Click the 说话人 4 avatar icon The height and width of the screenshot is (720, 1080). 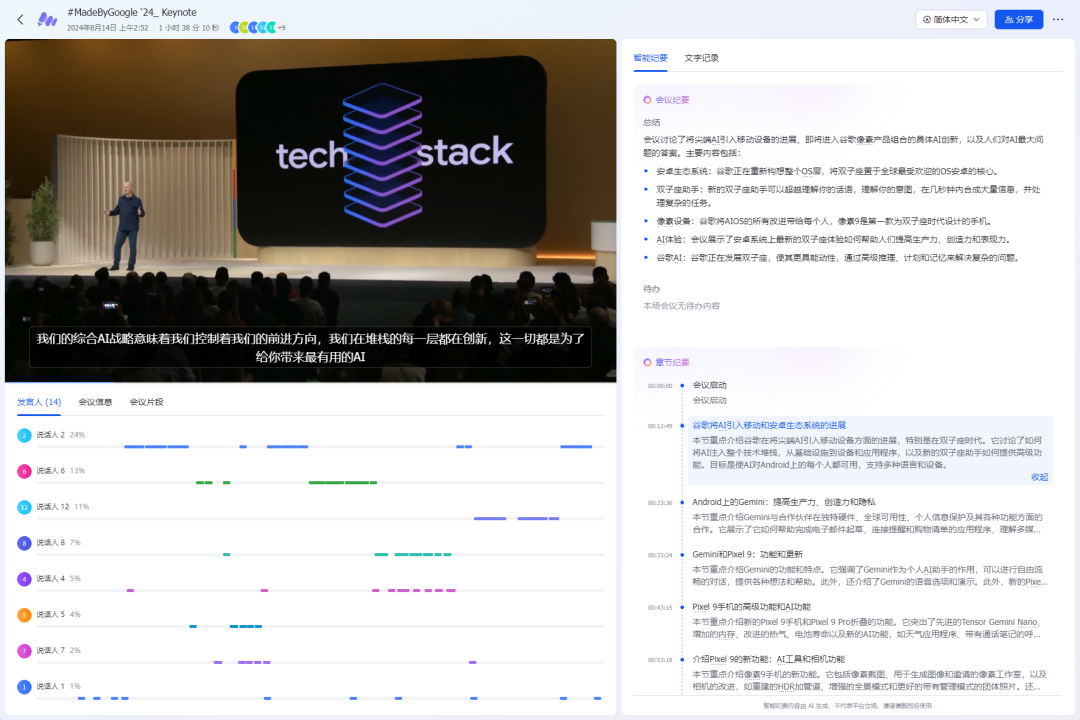[x=24, y=579]
